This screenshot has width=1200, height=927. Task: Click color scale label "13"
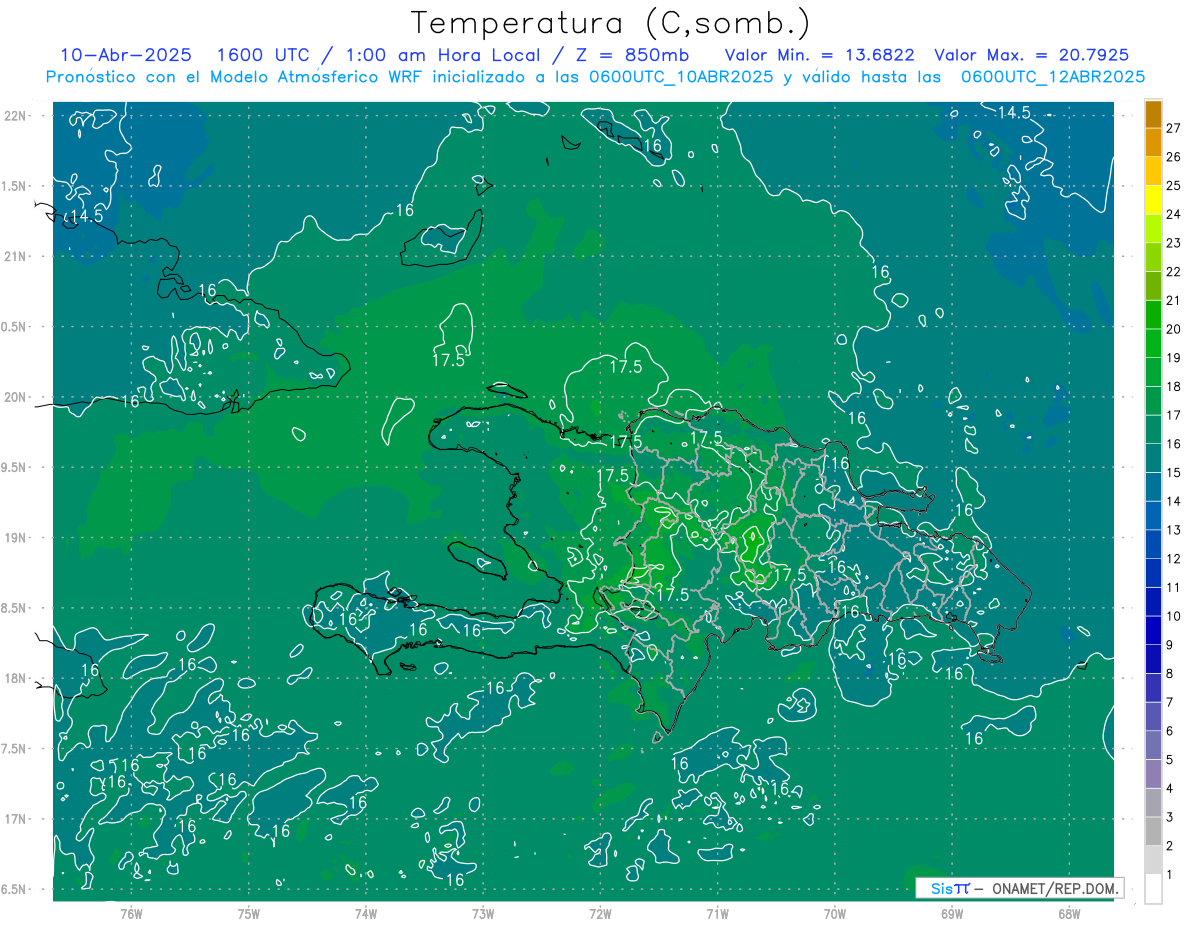click(x=1173, y=530)
